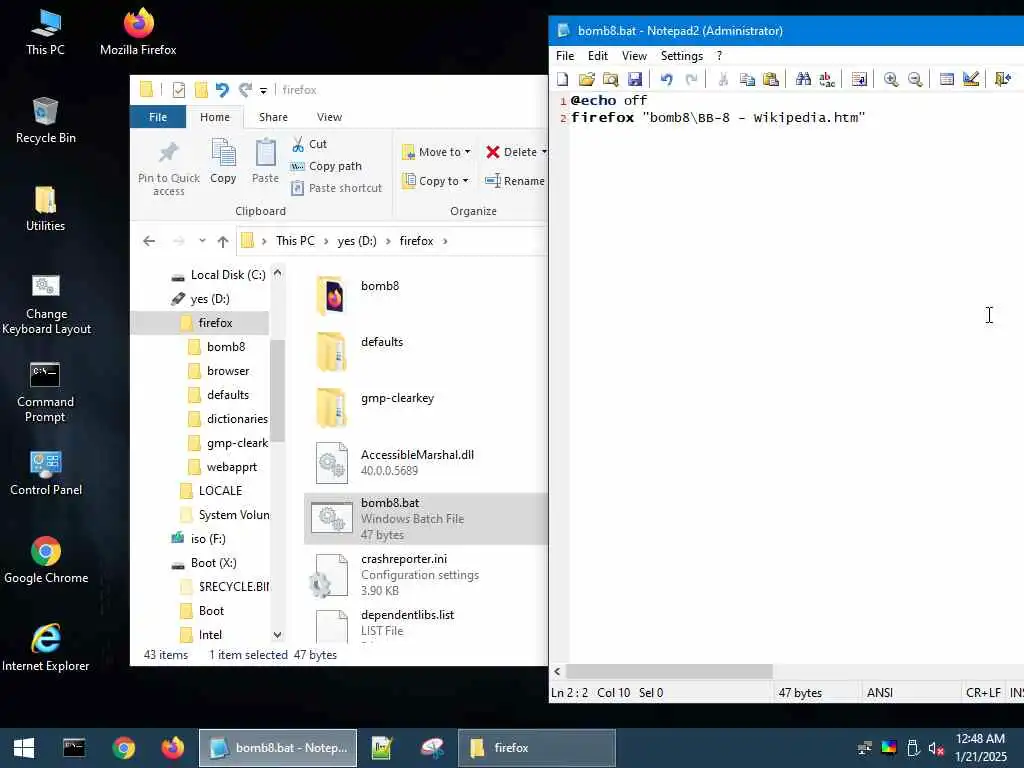This screenshot has height=768, width=1024.
Task: Open the Customize Quick Access Toolbar arrow
Action: (263, 91)
